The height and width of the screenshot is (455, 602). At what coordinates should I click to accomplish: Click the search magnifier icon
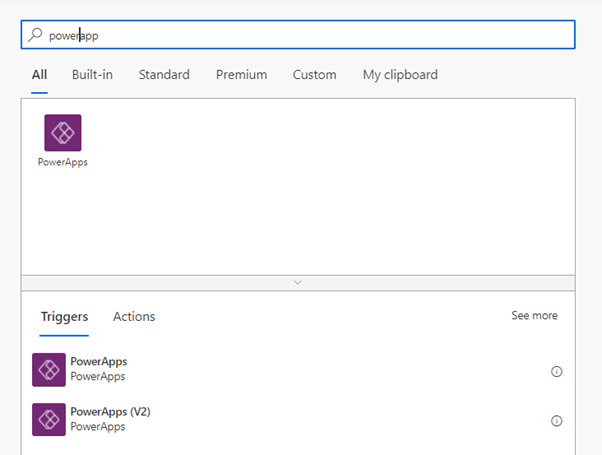tap(35, 35)
